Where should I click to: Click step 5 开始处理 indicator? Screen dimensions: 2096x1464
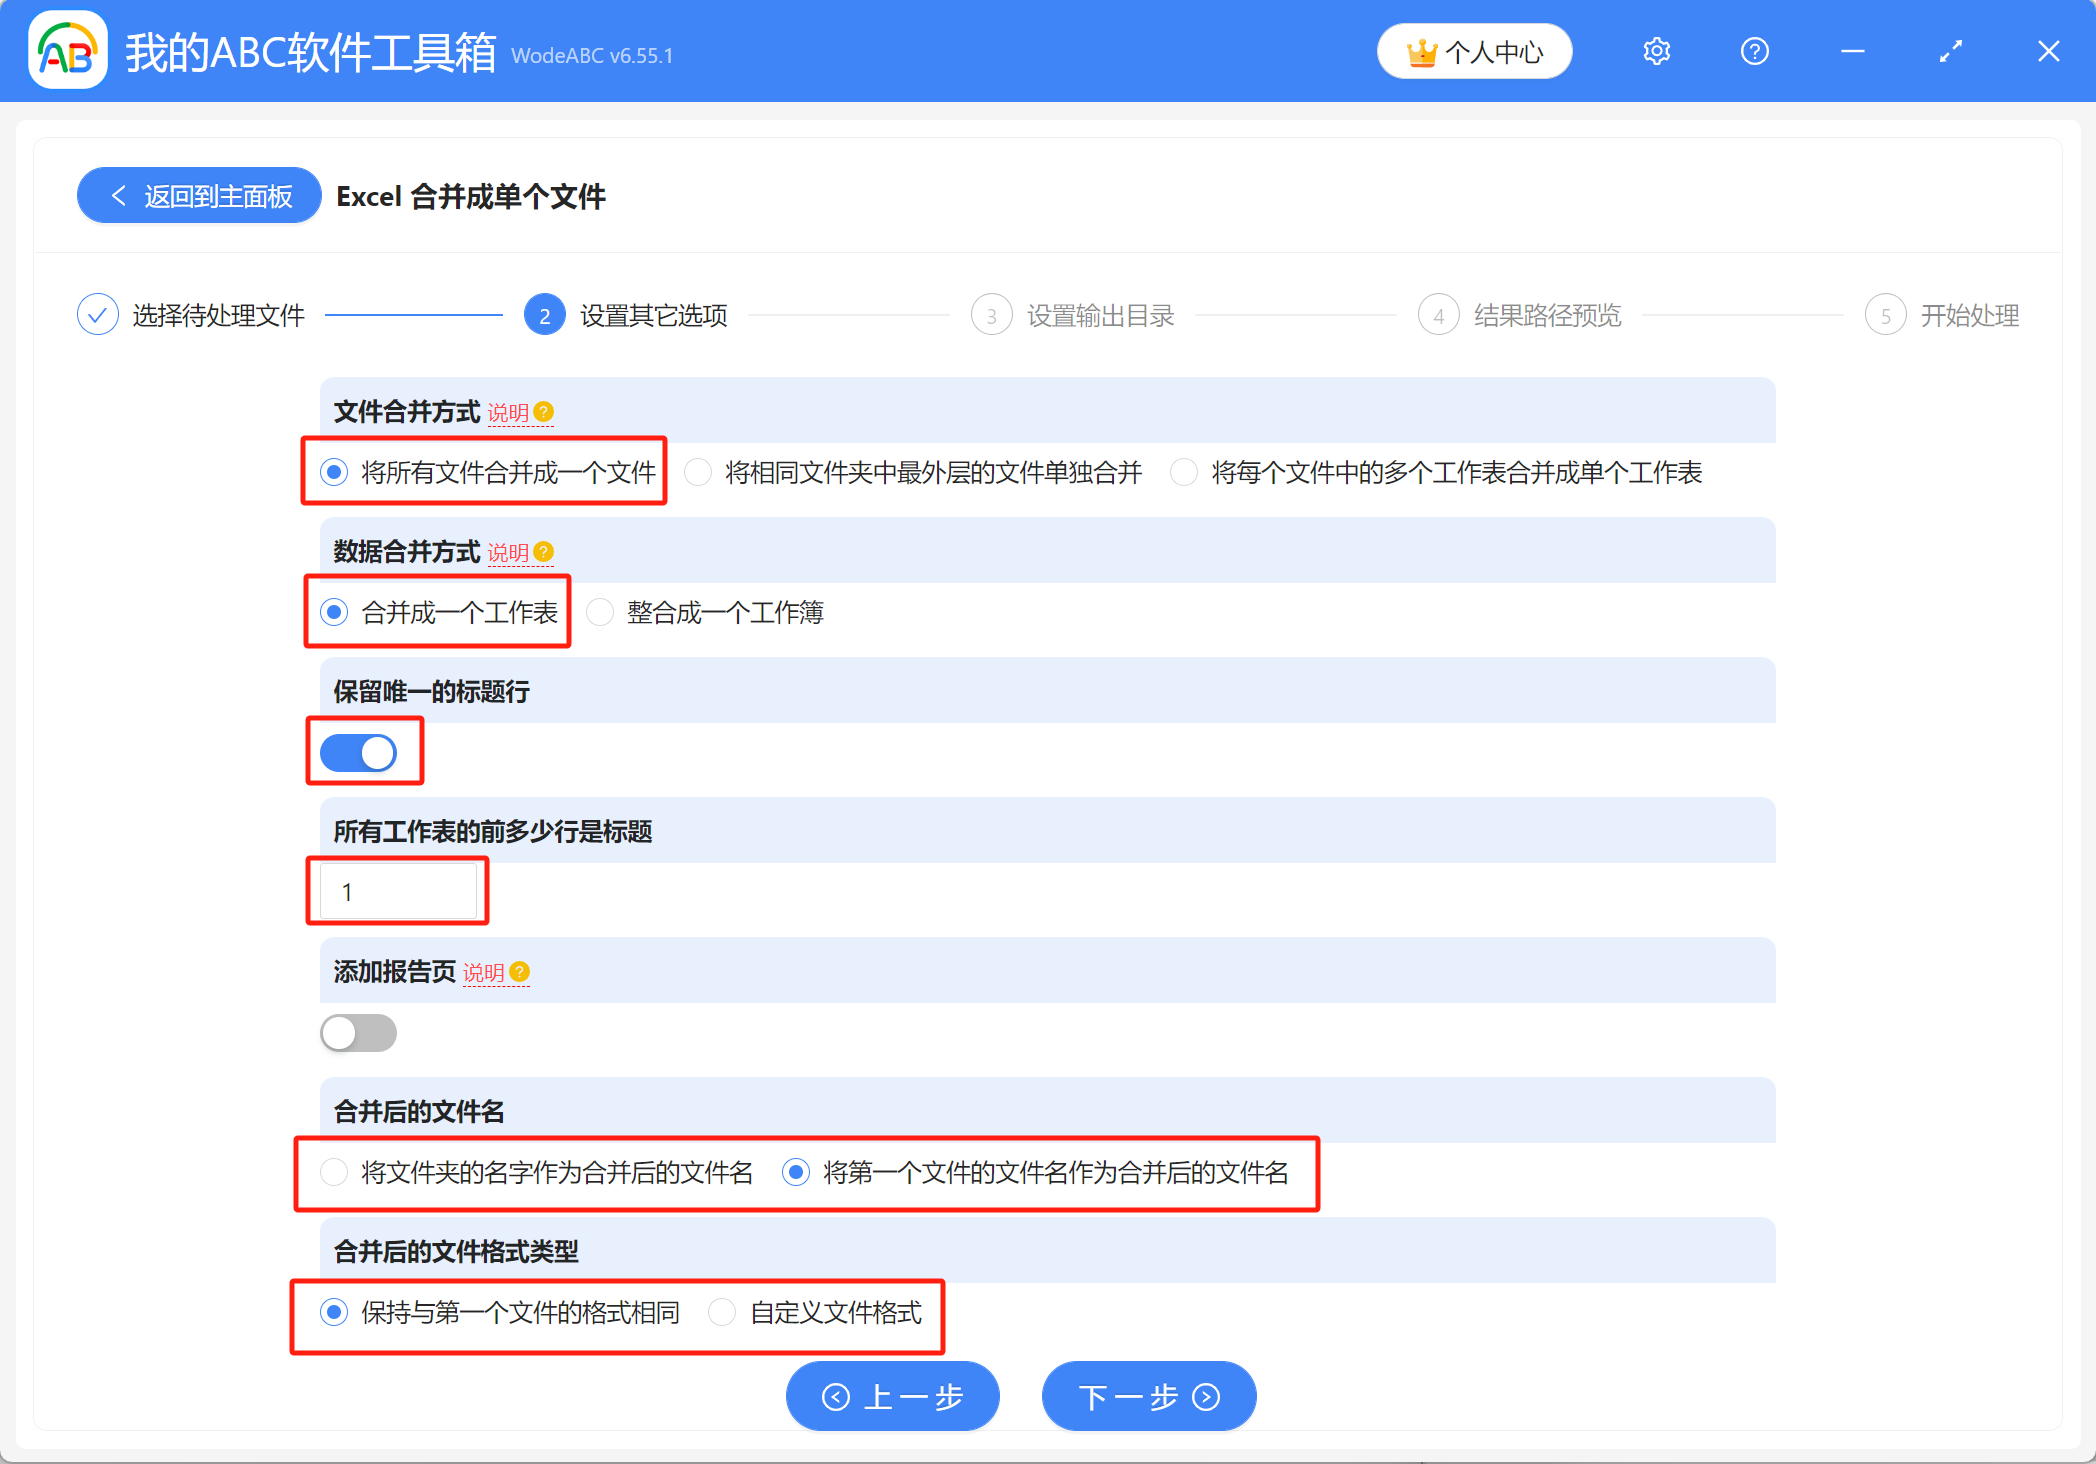point(1886,314)
